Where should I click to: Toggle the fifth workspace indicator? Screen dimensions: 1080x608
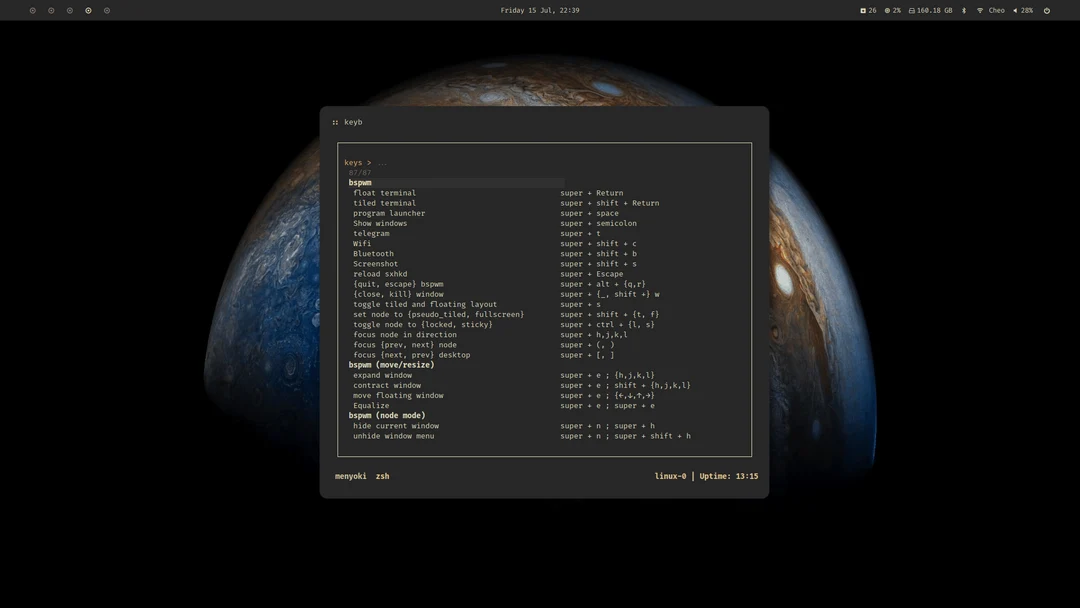tap(106, 10)
